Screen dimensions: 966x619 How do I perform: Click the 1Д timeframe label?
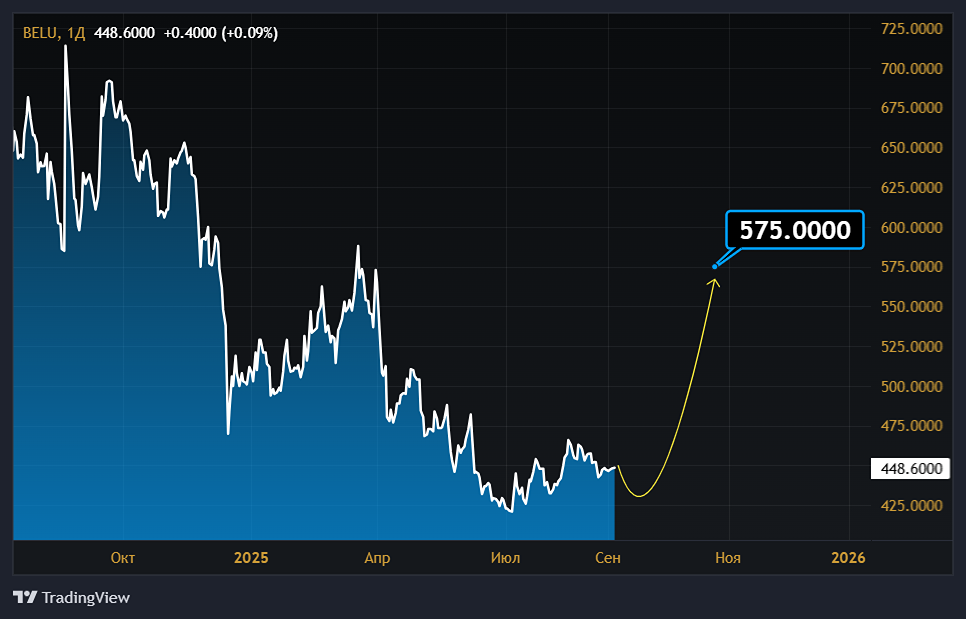pos(75,33)
